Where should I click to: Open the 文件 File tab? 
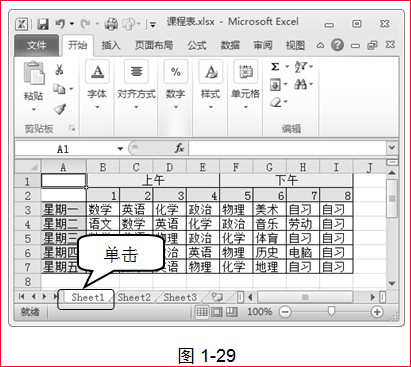[37, 45]
